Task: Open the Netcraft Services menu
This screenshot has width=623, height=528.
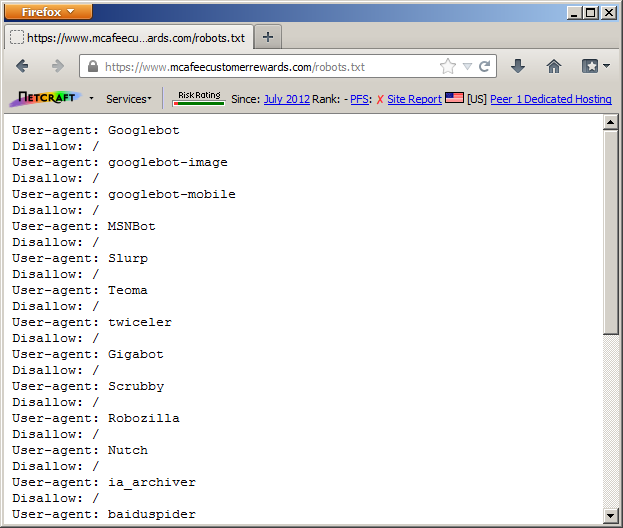Action: click(129, 99)
